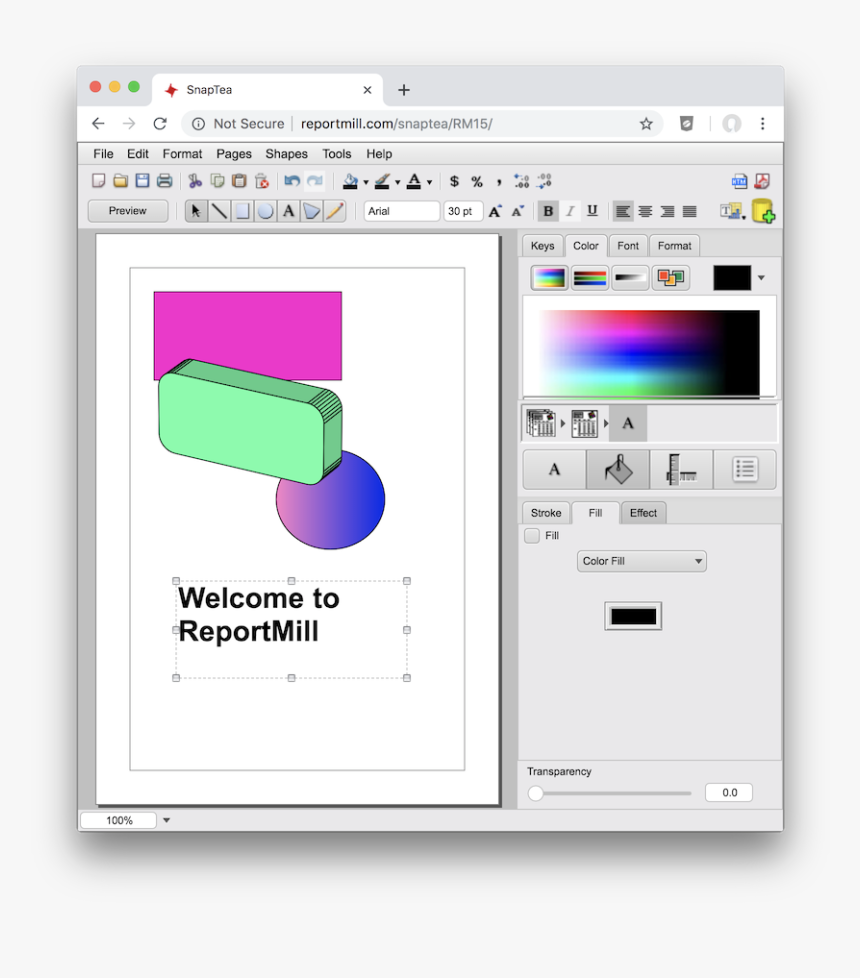The image size is (860, 978).
Task: Click the Open folder icon
Action: click(120, 181)
